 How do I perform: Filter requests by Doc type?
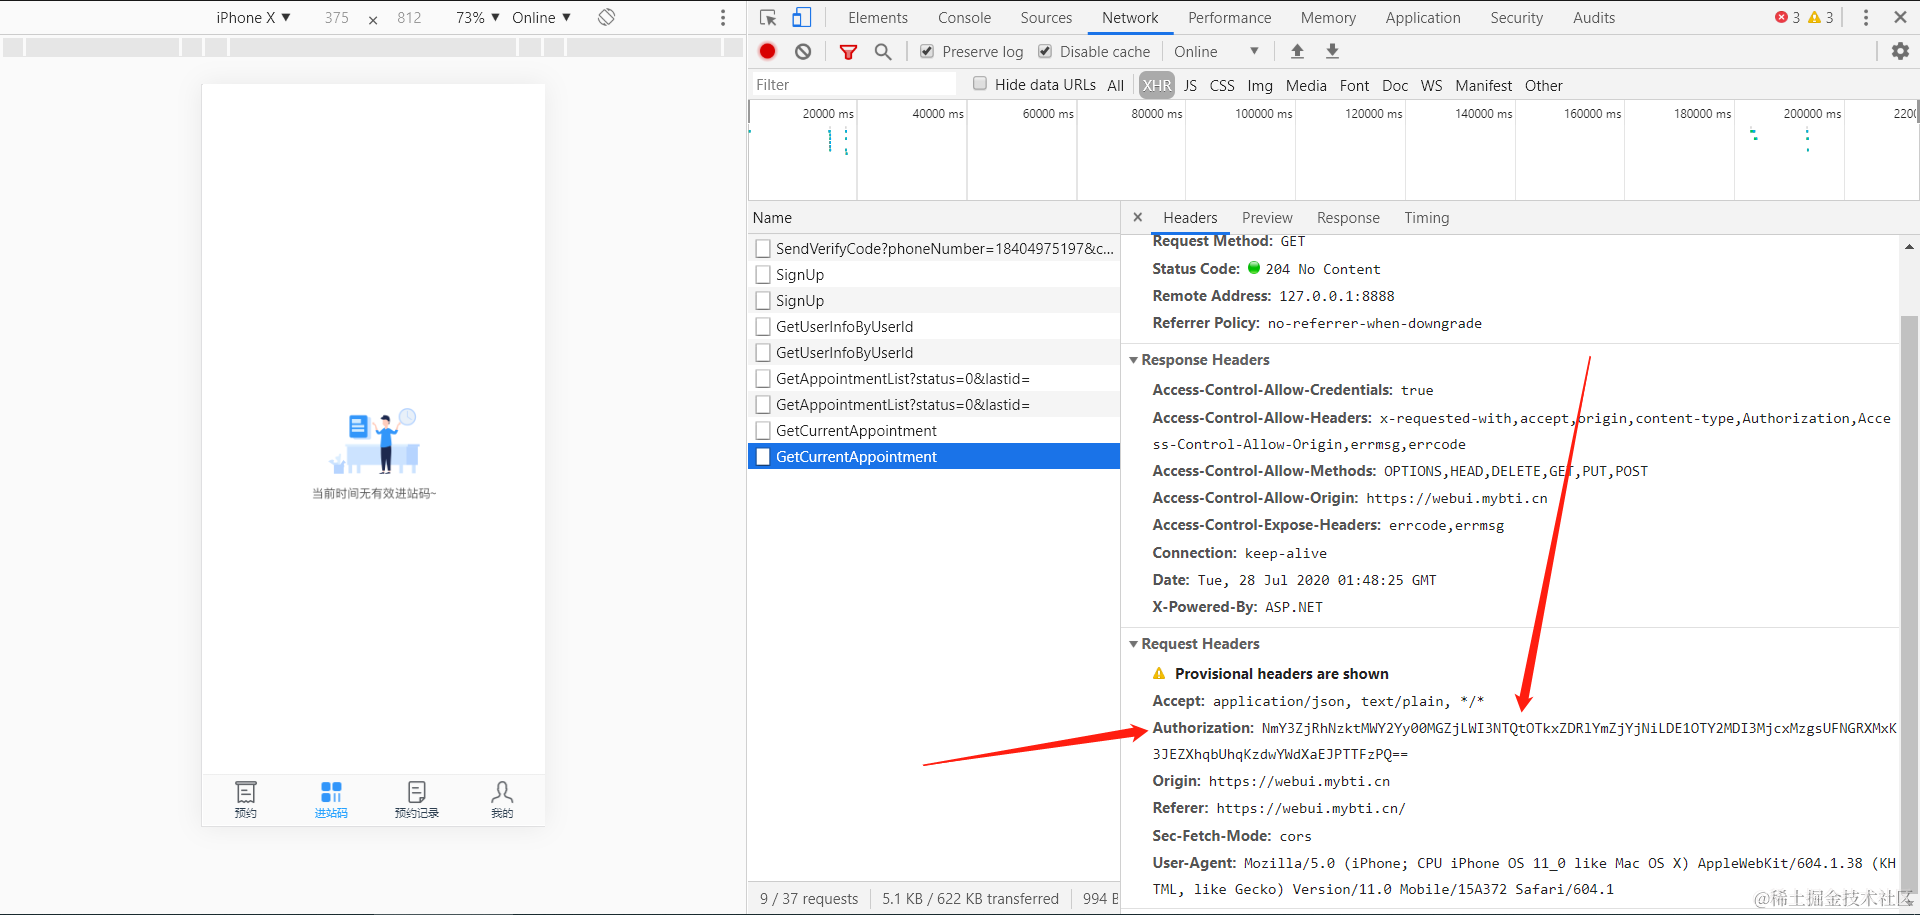(x=1395, y=85)
